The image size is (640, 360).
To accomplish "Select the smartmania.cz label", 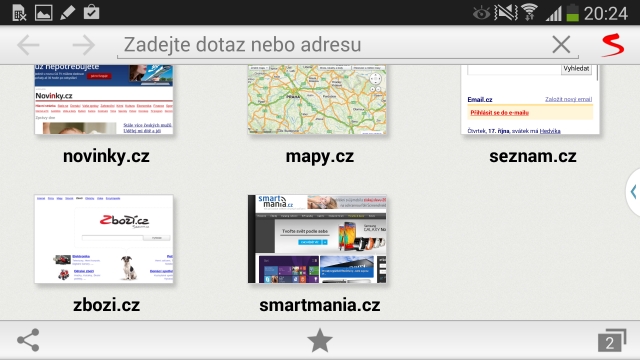I will coord(320,305).
